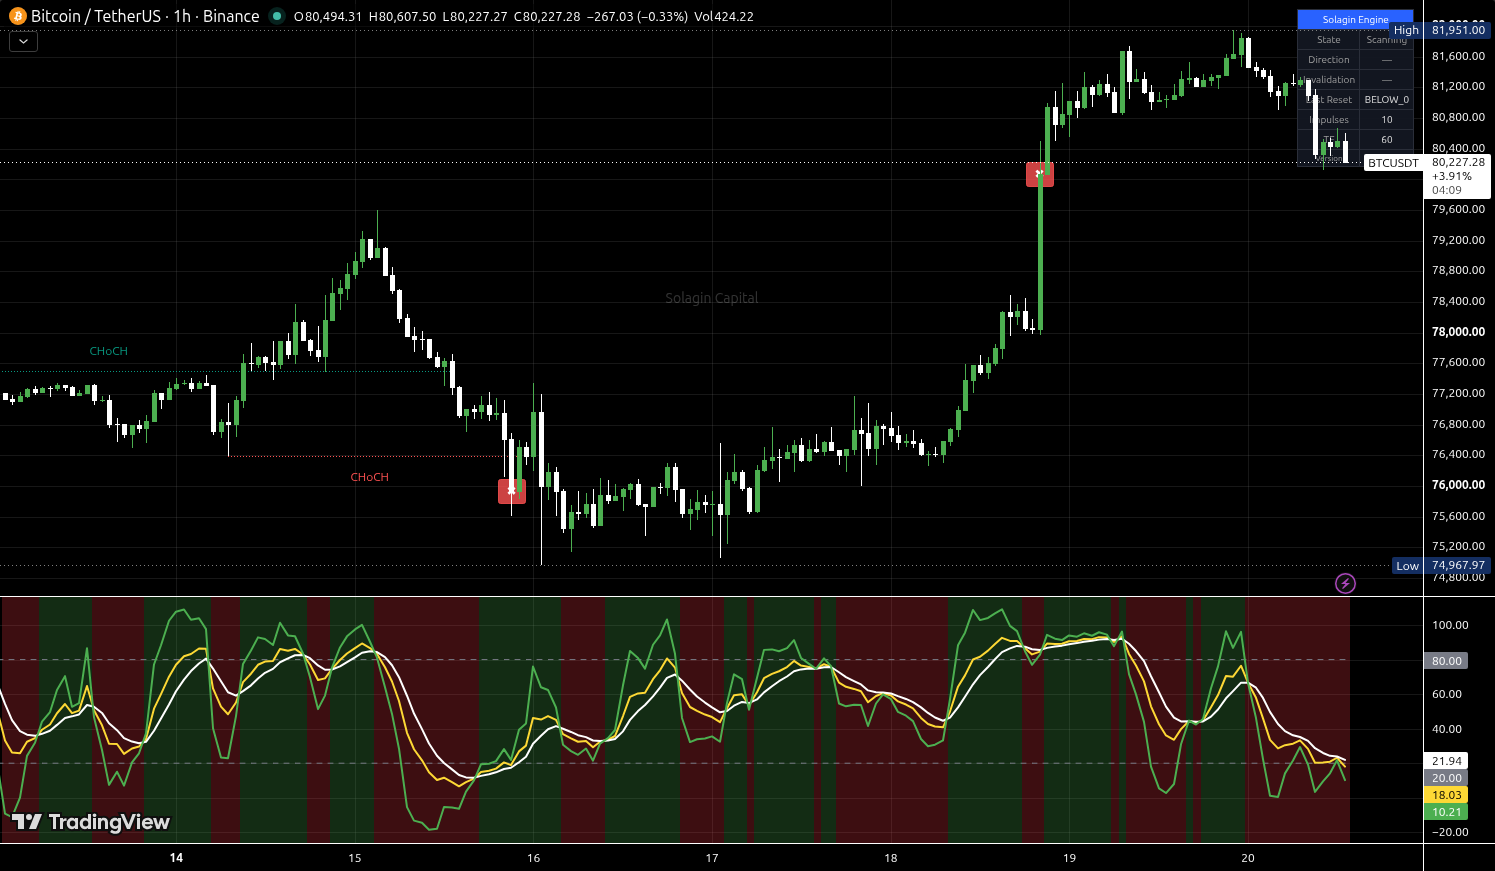
Task: Click the white 21.94 indicator value
Action: [1446, 761]
